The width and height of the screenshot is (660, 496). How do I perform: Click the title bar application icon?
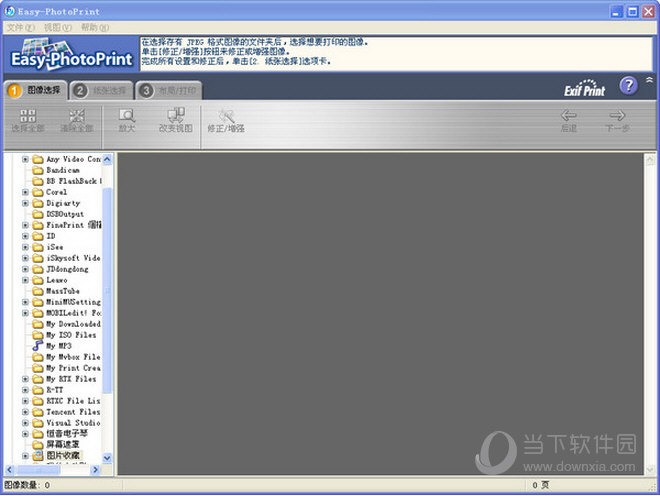[x=10, y=11]
